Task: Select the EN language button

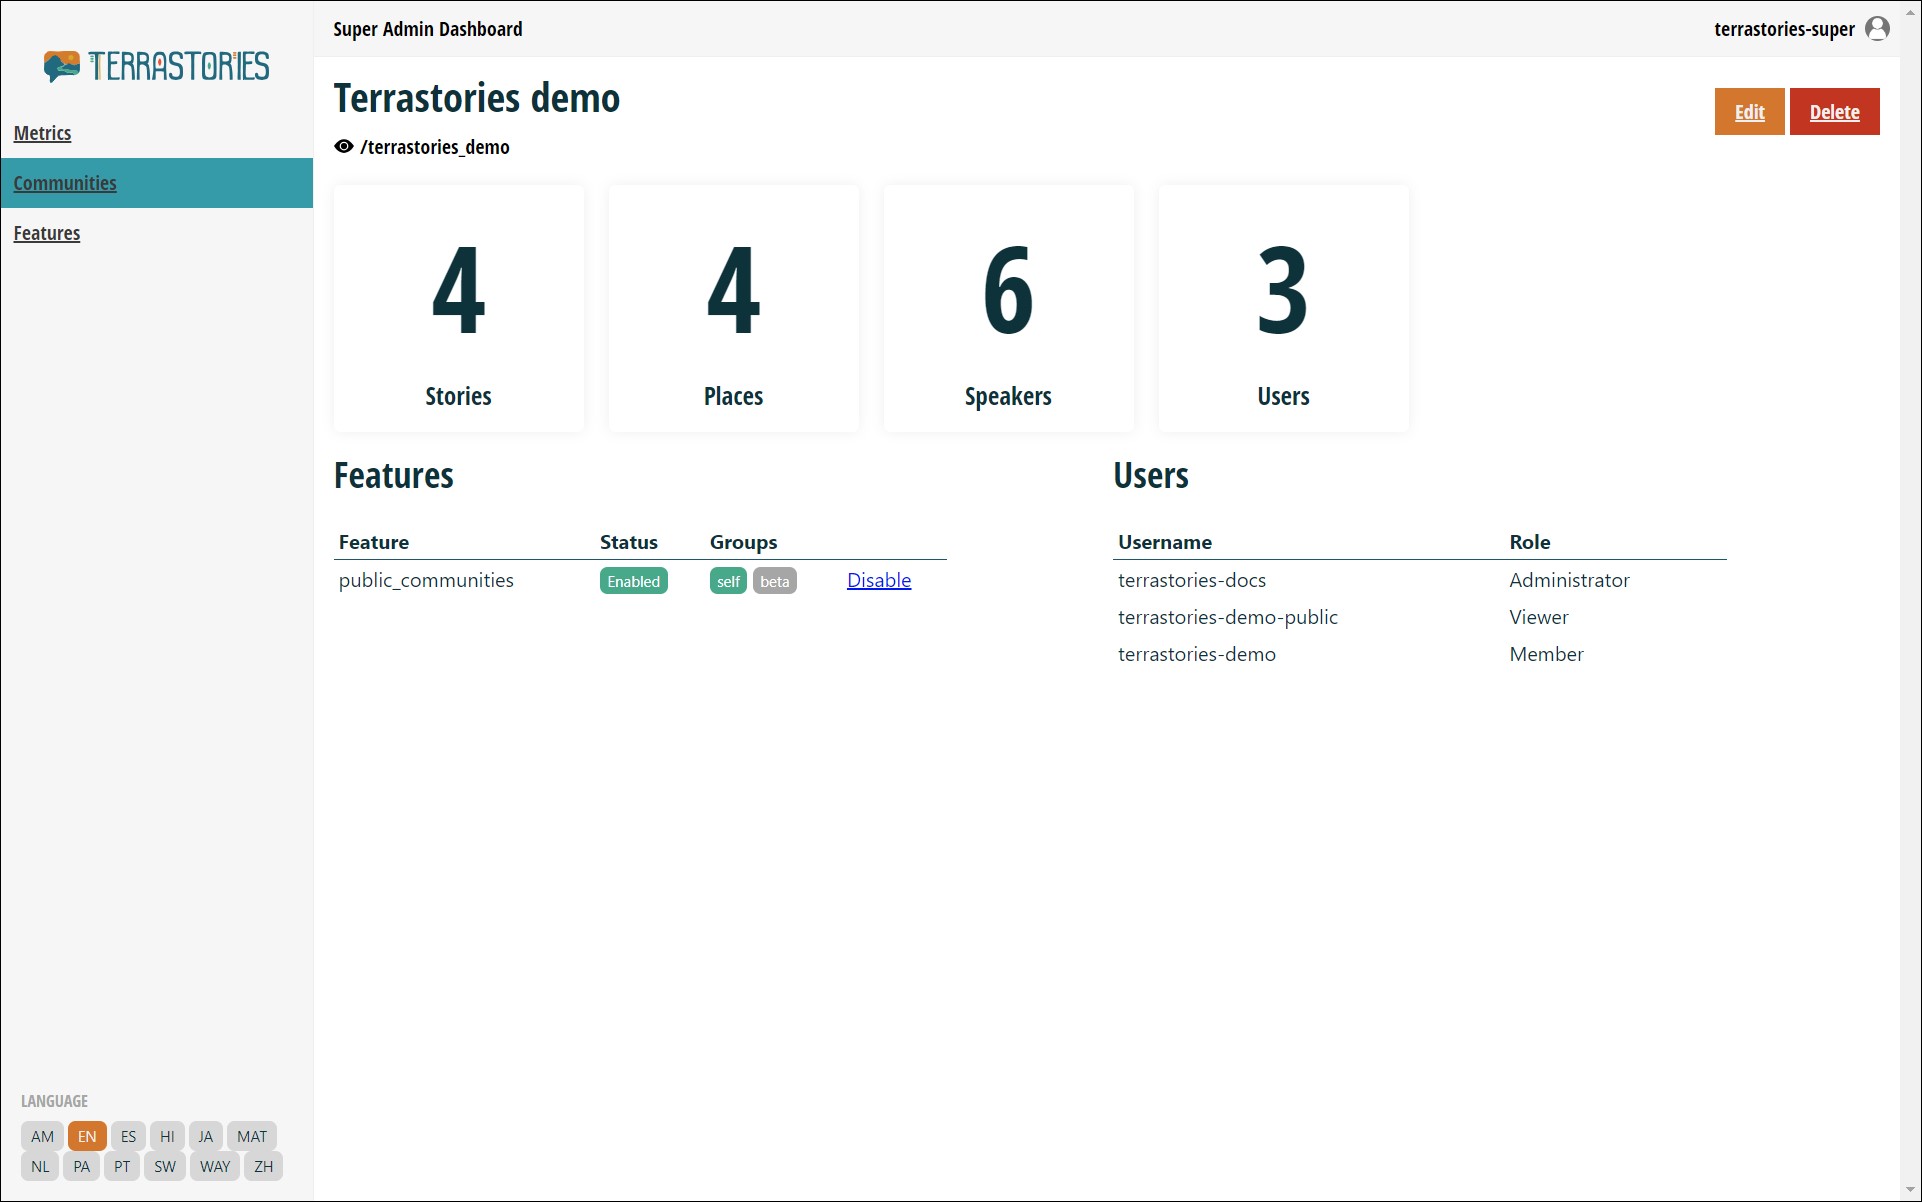Action: [x=87, y=1136]
